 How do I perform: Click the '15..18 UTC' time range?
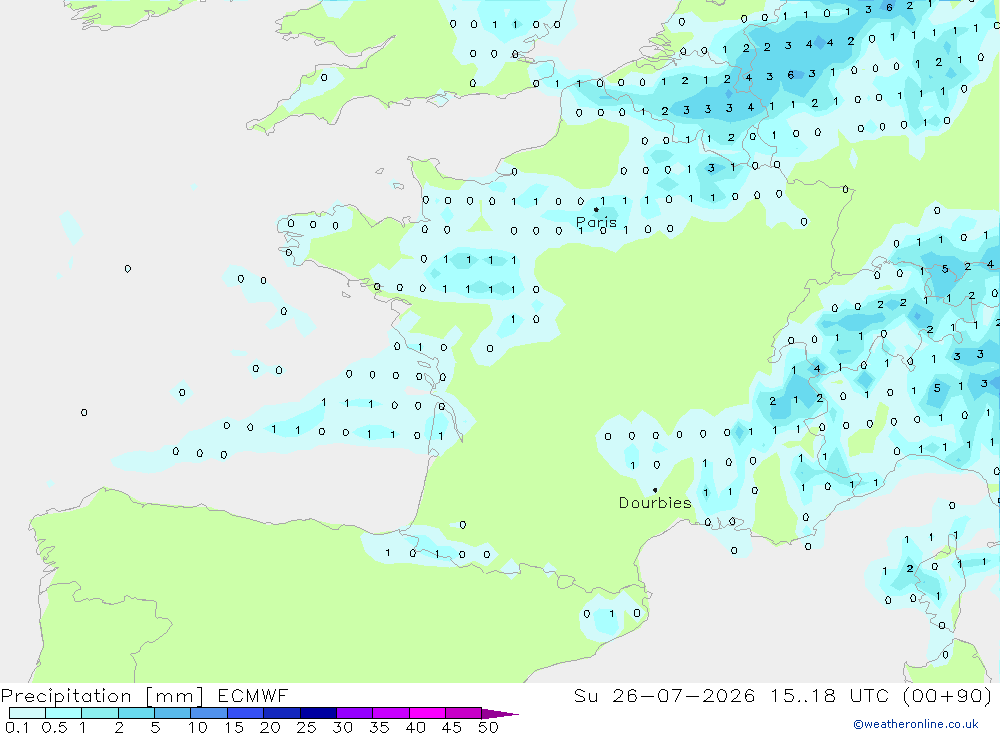(x=829, y=695)
